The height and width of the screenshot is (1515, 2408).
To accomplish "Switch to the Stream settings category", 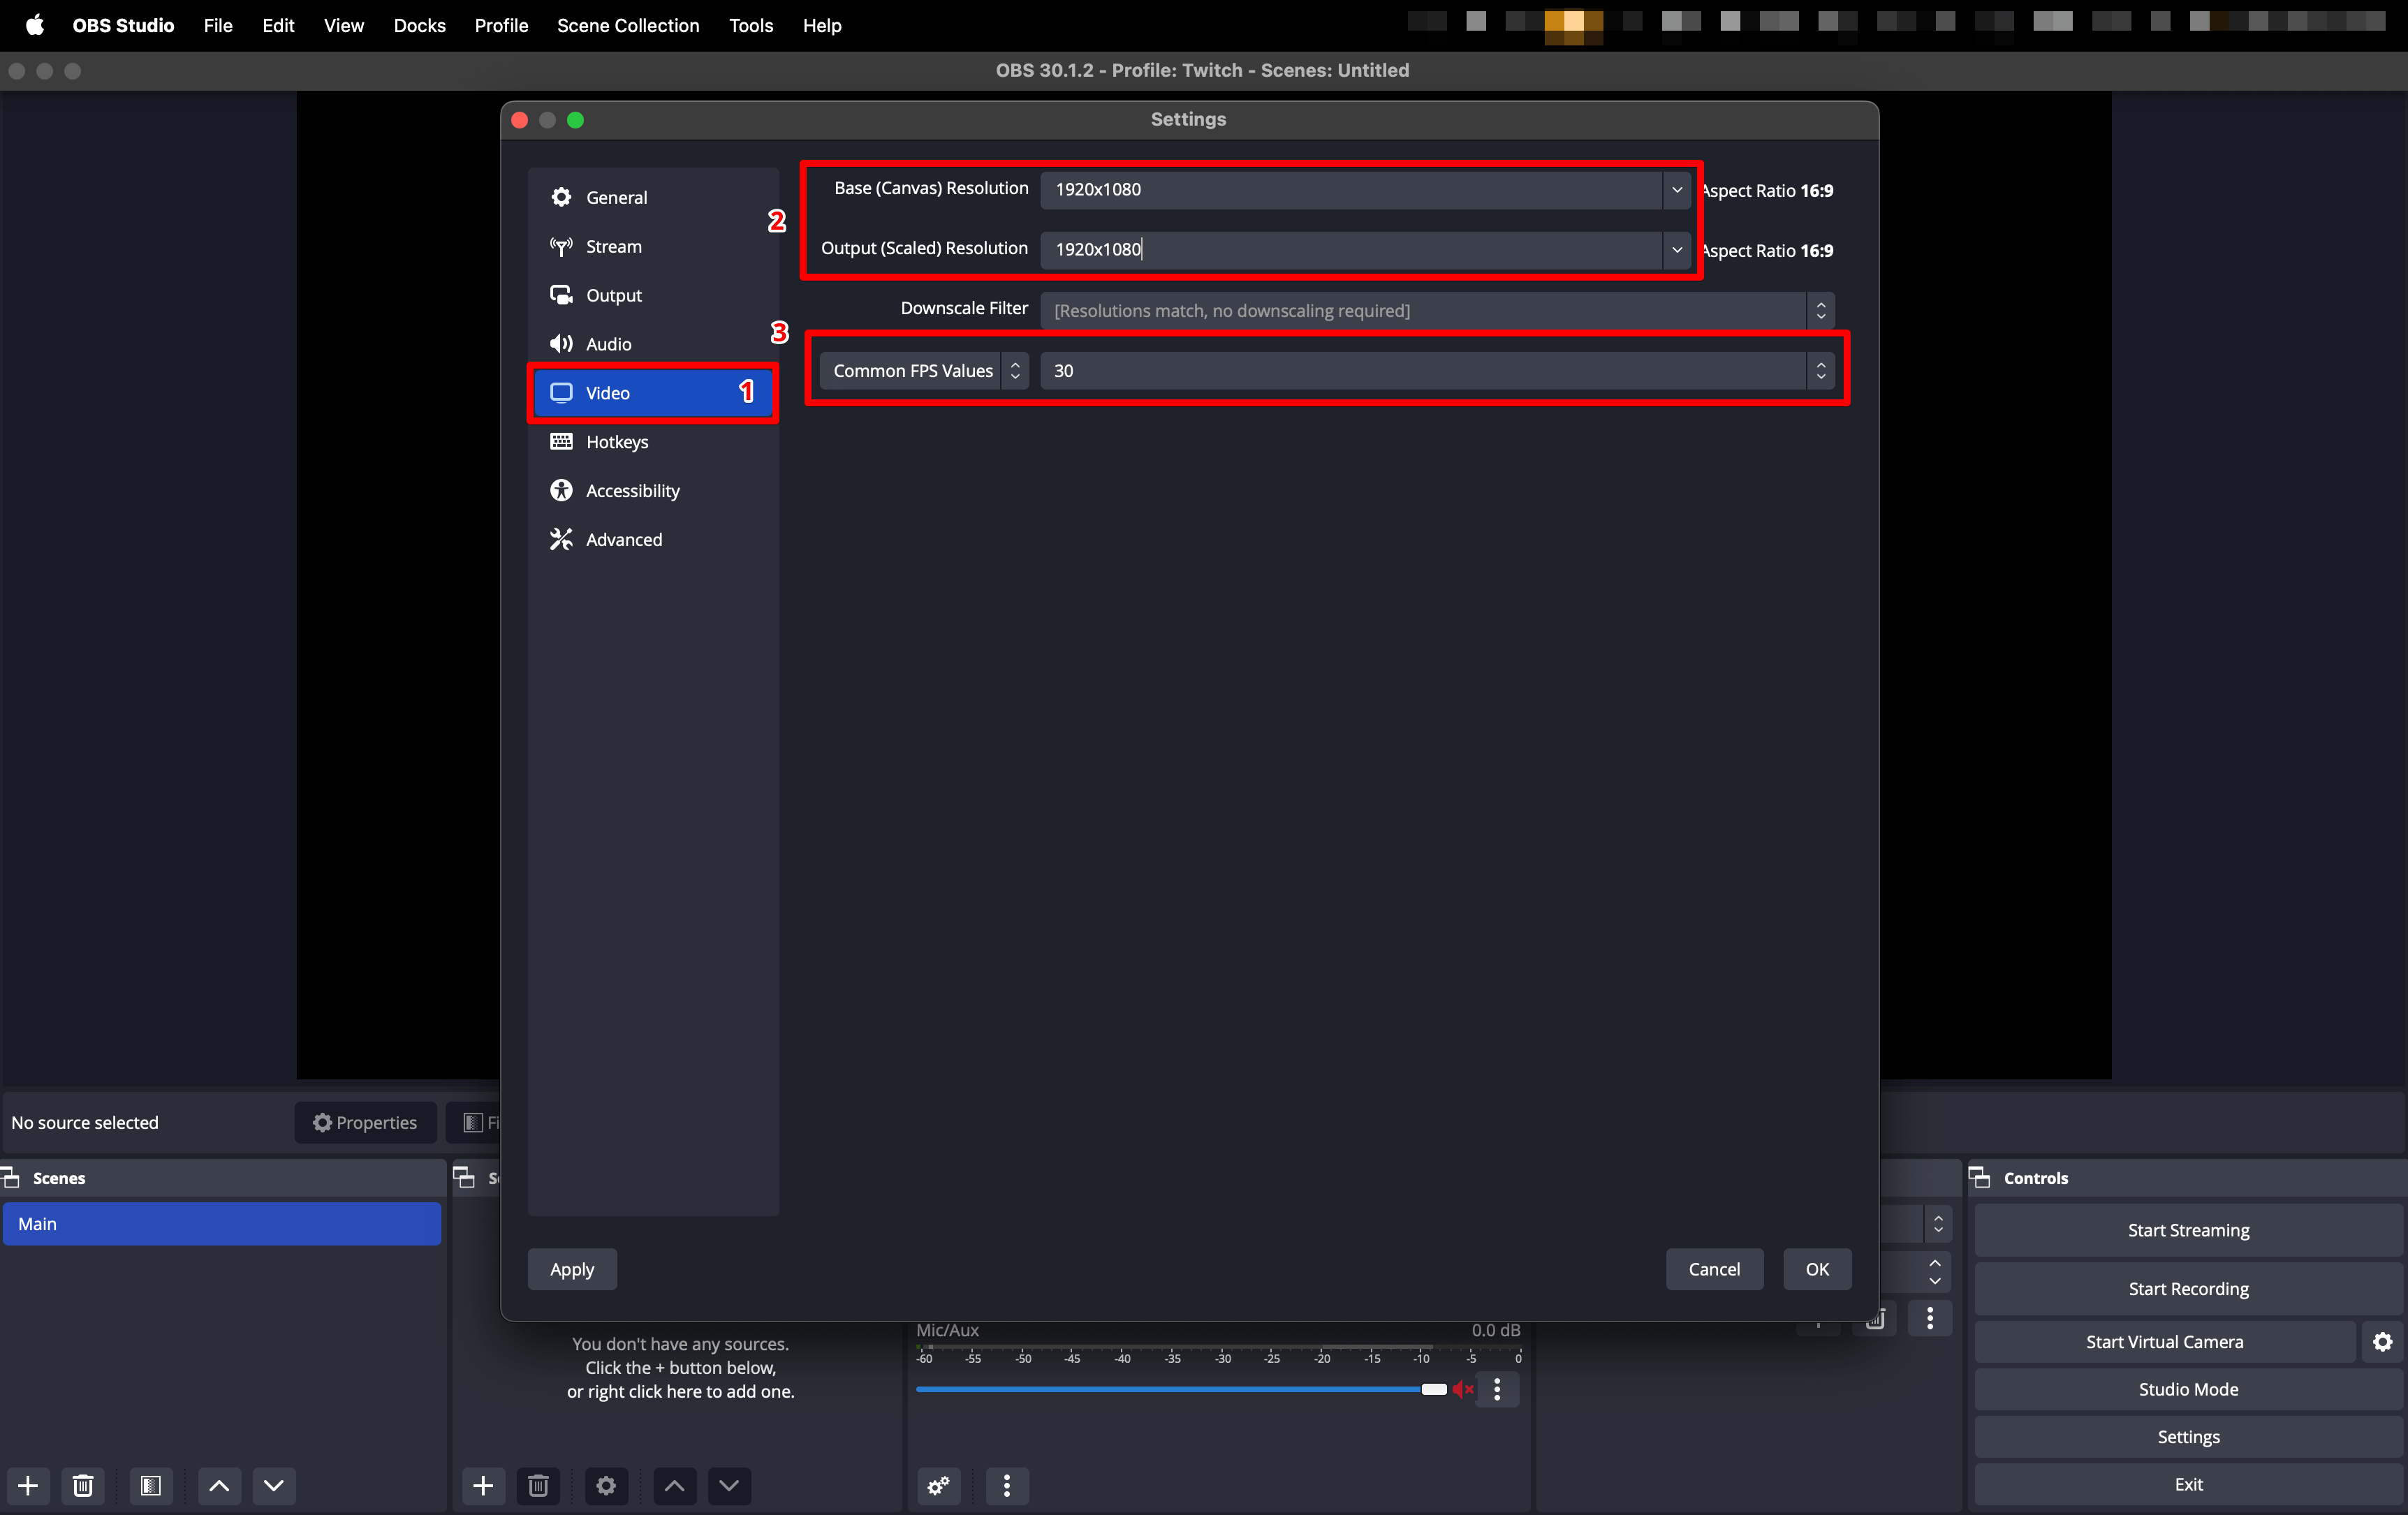I will (x=613, y=246).
